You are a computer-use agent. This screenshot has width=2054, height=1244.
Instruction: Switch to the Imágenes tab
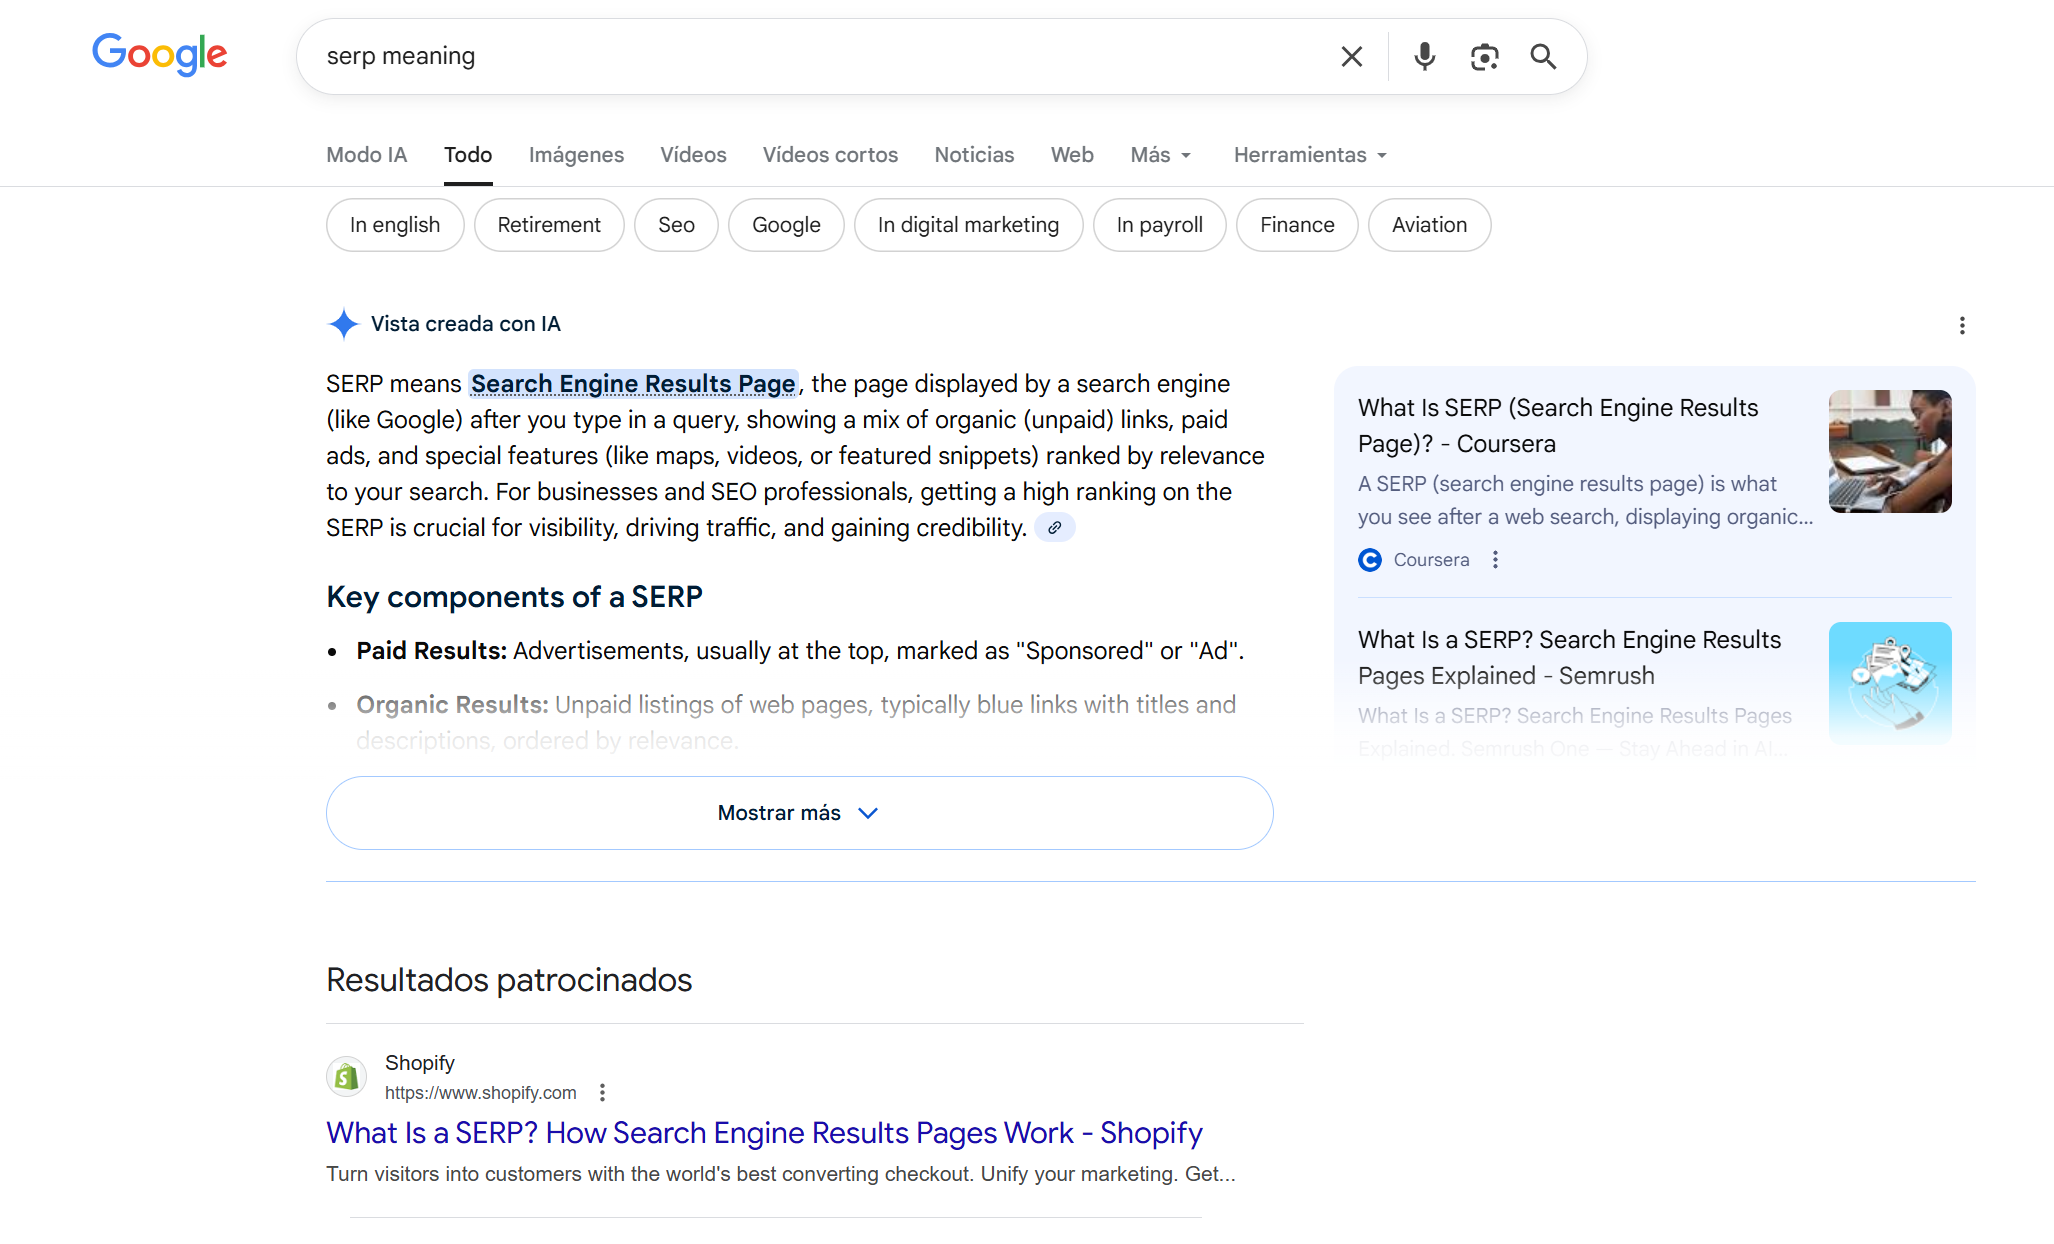coord(576,155)
